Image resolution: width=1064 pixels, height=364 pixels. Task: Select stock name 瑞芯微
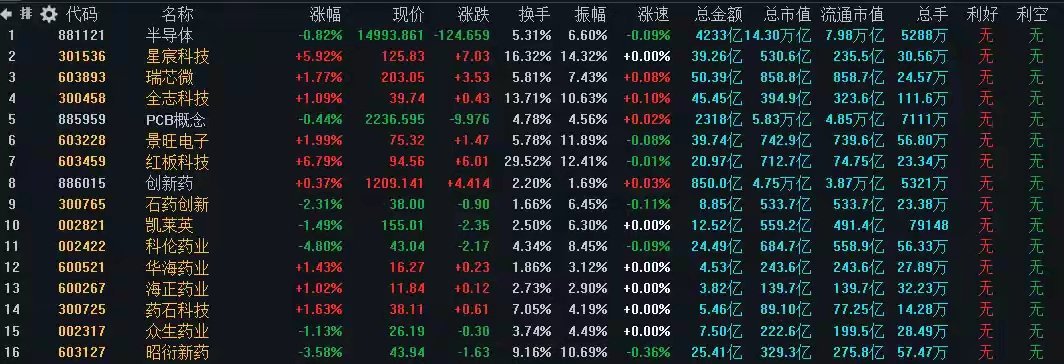pyautogui.click(x=170, y=77)
